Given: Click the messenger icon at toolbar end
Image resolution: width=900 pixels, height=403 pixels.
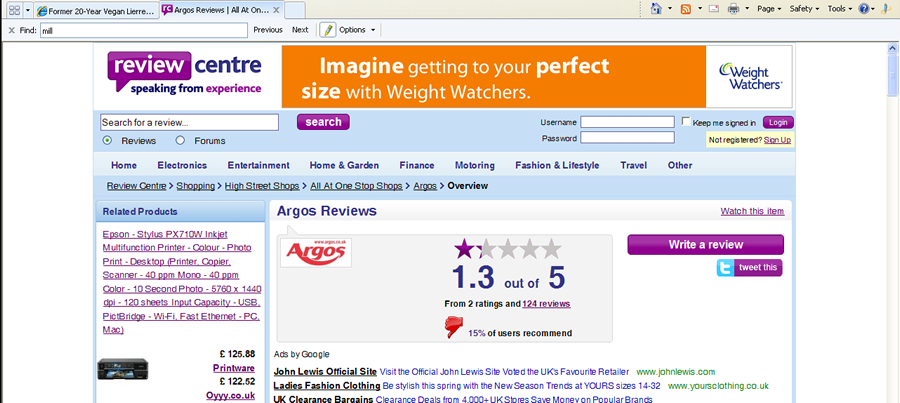Looking at the screenshot, I should 886,9.
